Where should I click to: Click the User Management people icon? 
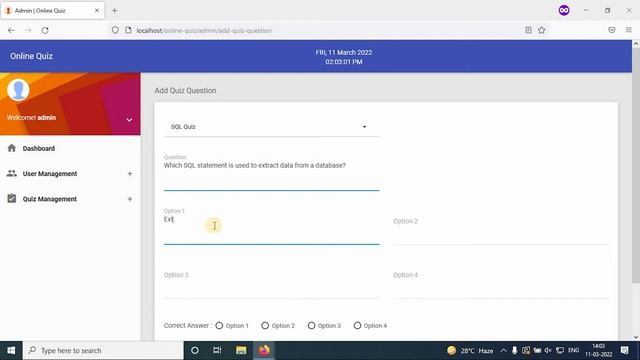11,173
